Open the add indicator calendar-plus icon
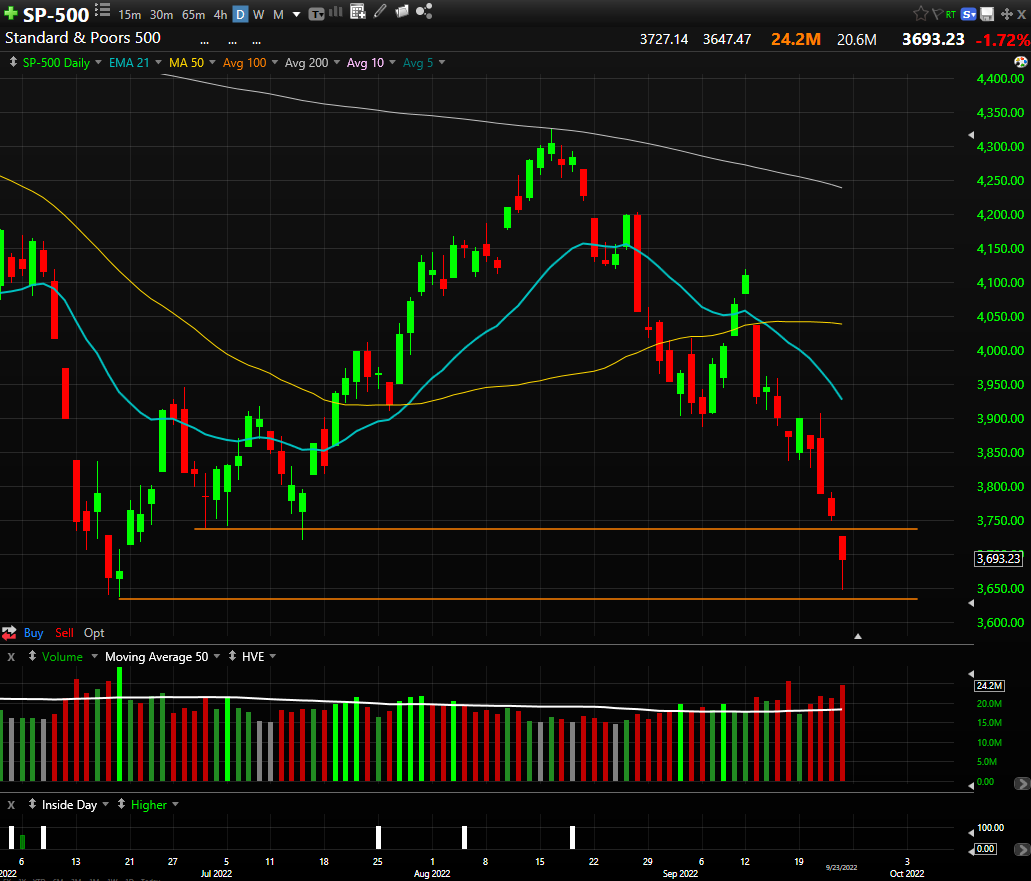The height and width of the screenshot is (881, 1031). pos(358,11)
